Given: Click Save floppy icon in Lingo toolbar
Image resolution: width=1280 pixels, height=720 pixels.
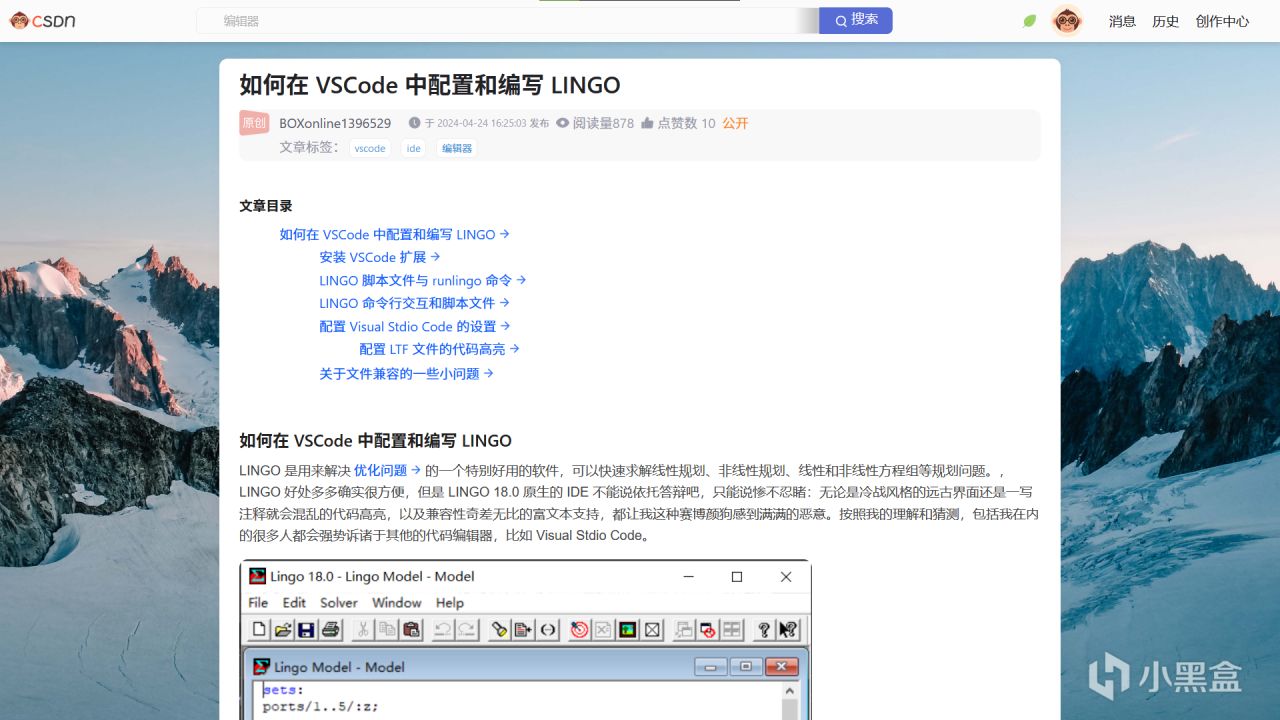Looking at the screenshot, I should (306, 629).
